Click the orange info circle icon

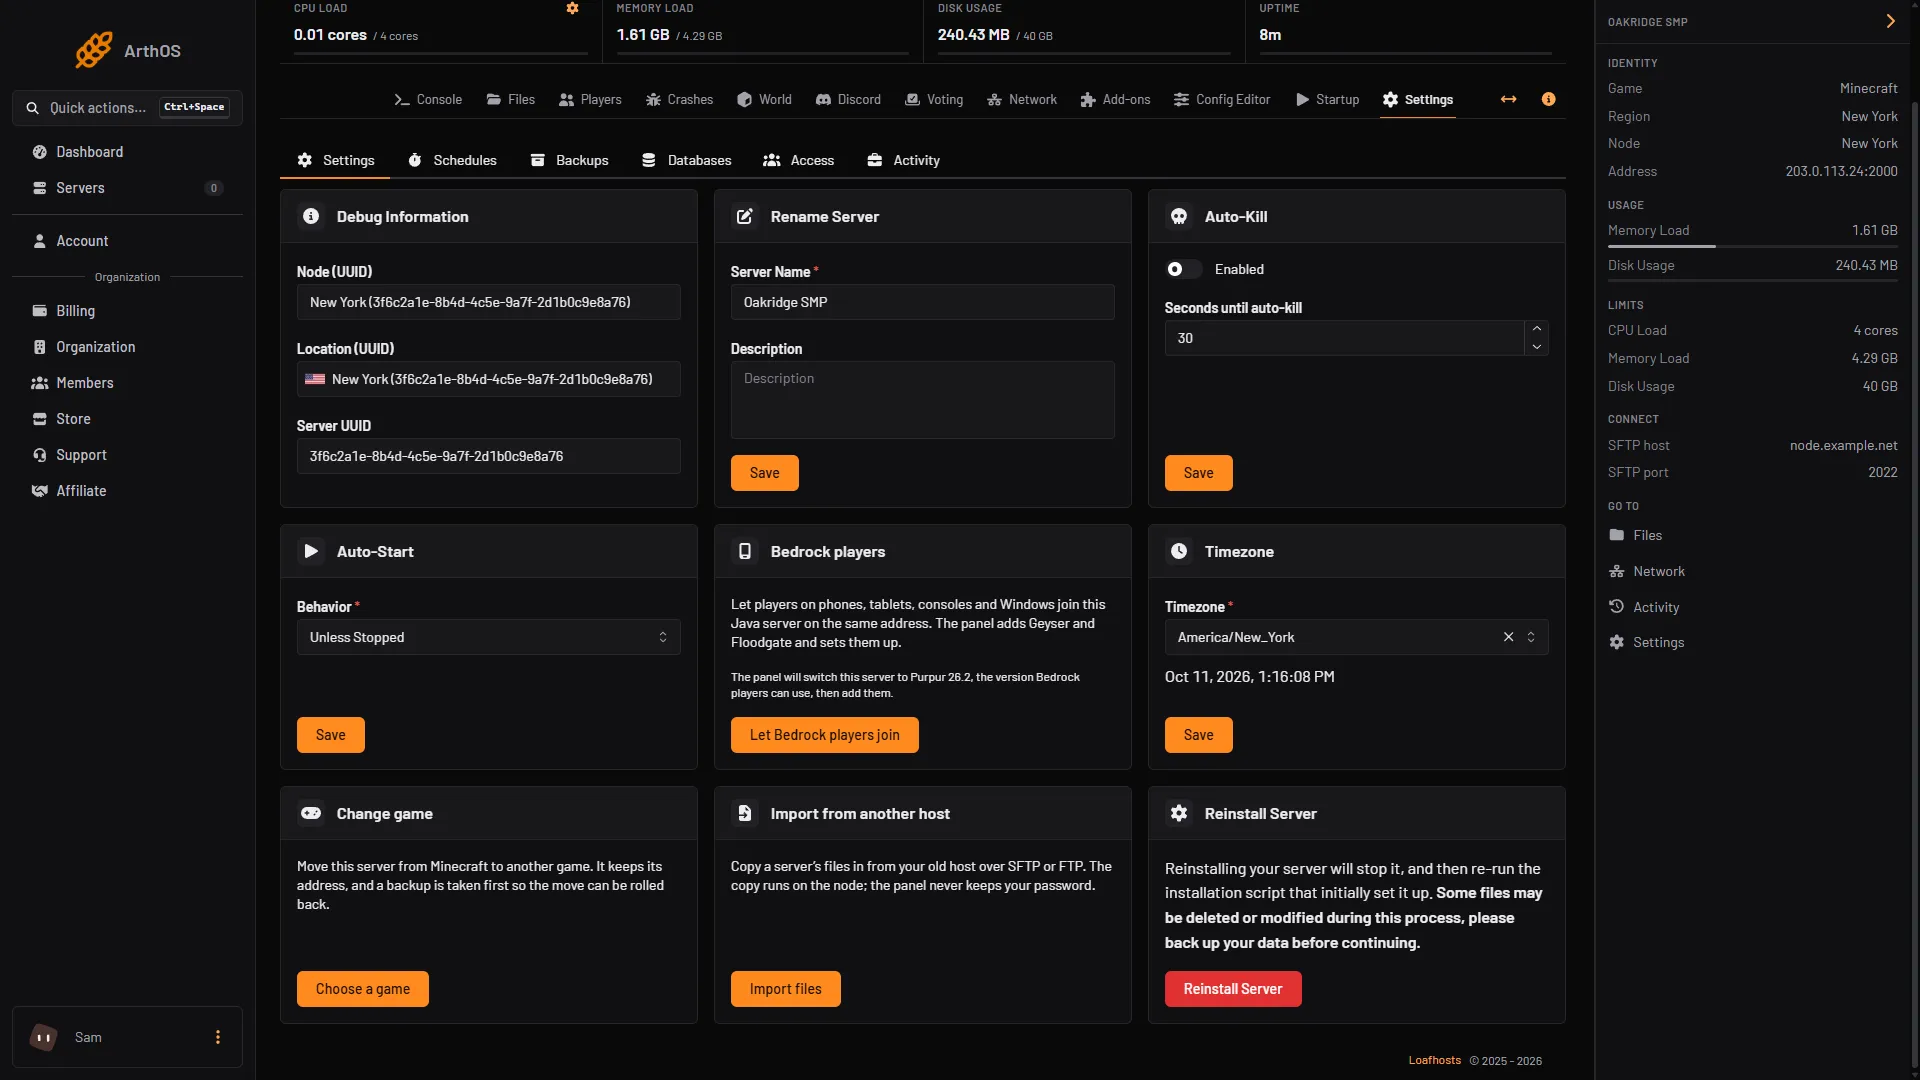(x=1548, y=99)
